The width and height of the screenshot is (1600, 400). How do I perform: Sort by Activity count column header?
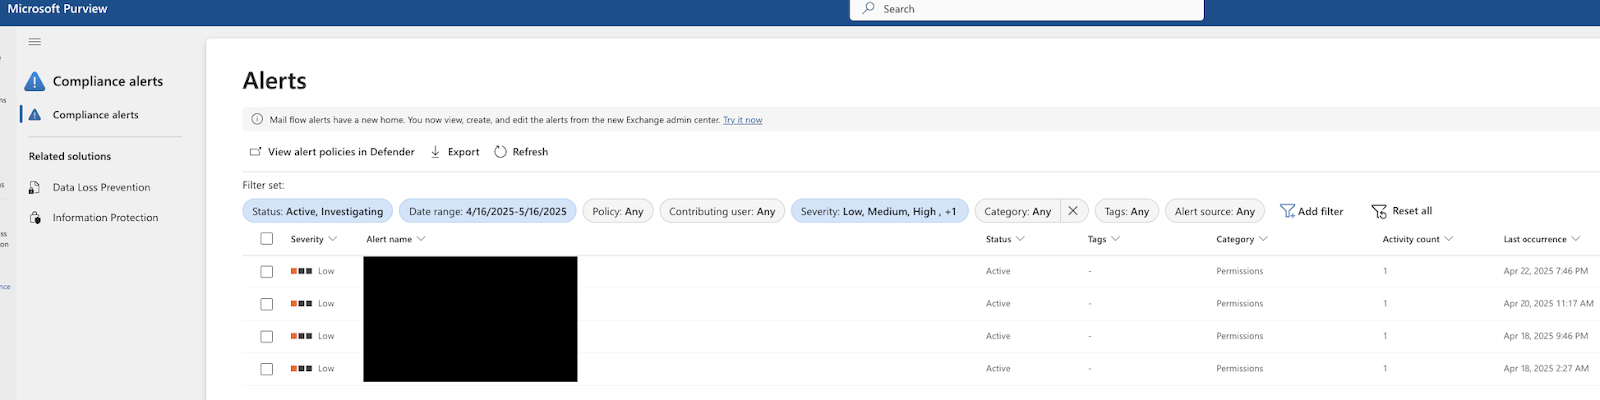point(1418,240)
